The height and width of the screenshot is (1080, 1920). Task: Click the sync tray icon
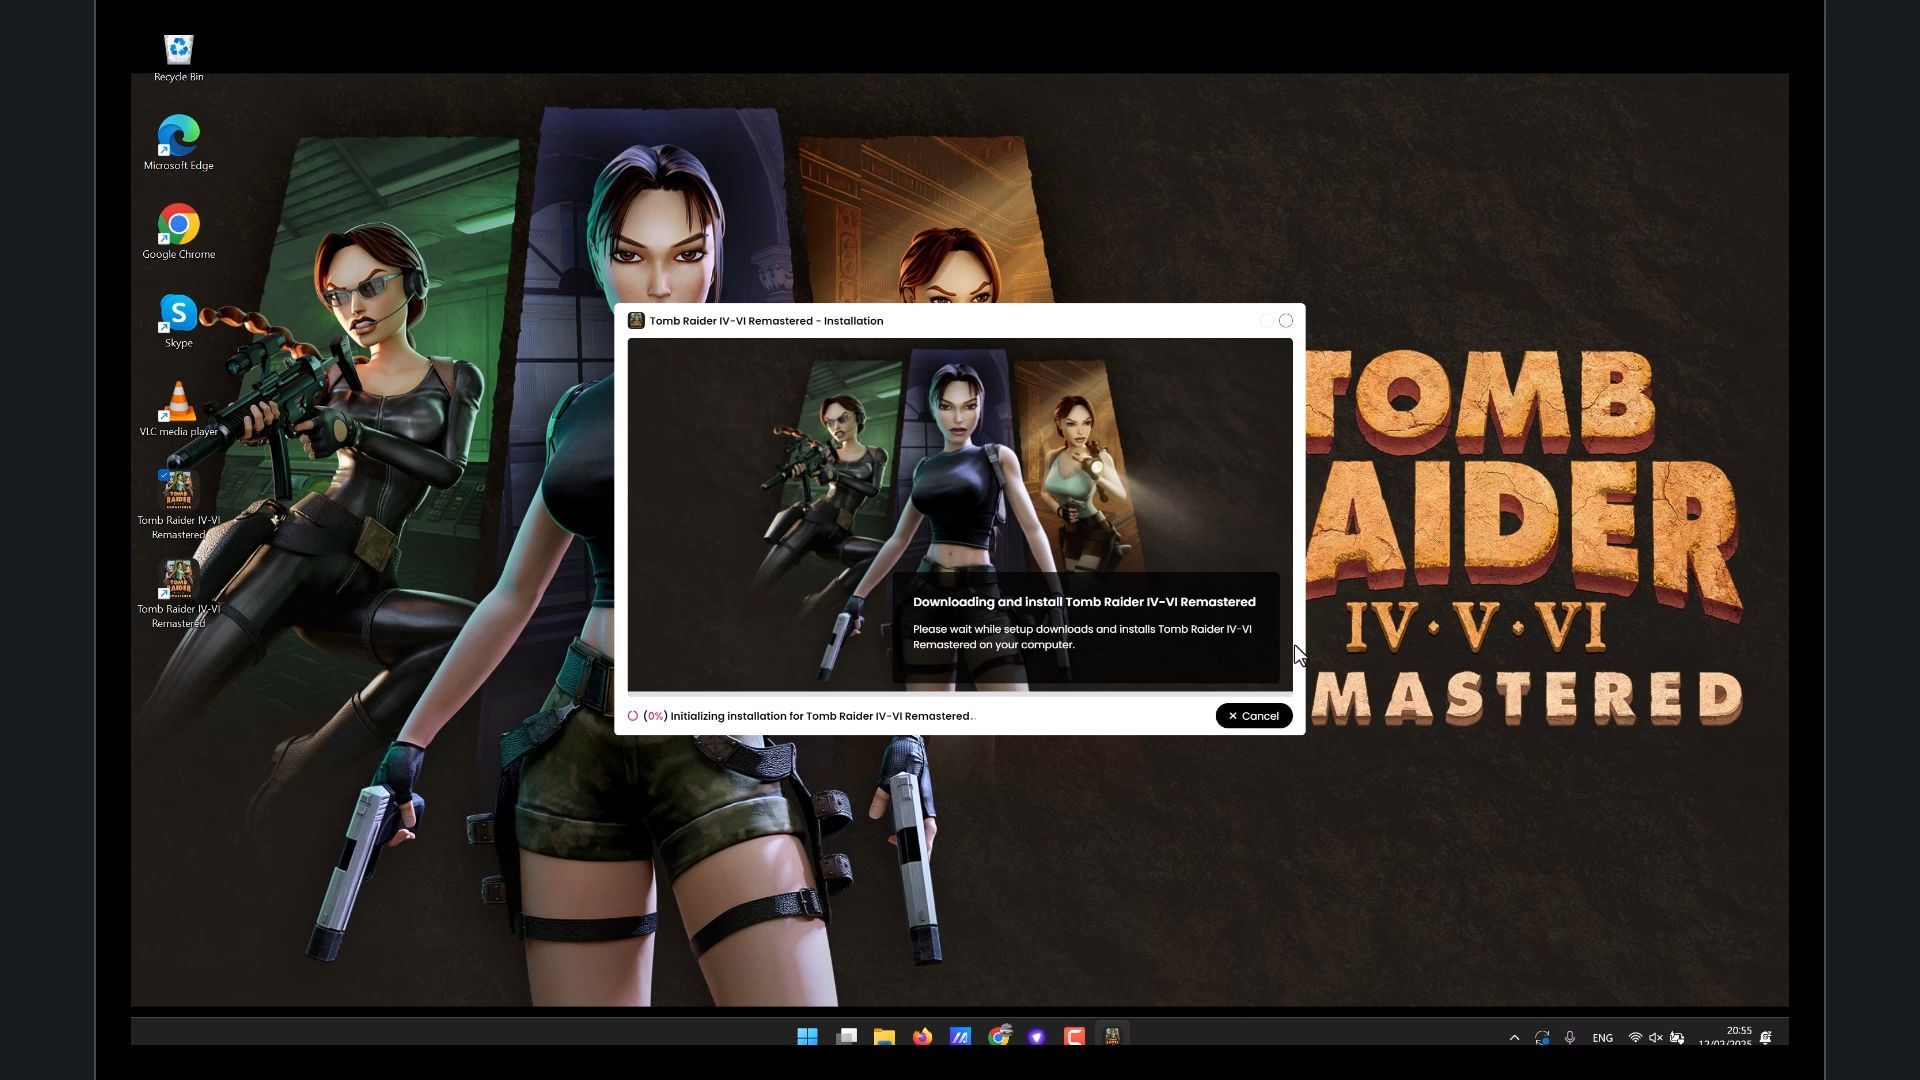(1542, 1038)
